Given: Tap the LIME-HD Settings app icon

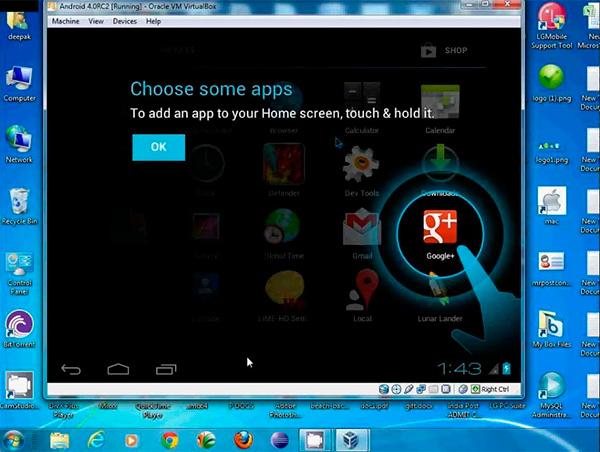Looking at the screenshot, I should click(285, 289).
